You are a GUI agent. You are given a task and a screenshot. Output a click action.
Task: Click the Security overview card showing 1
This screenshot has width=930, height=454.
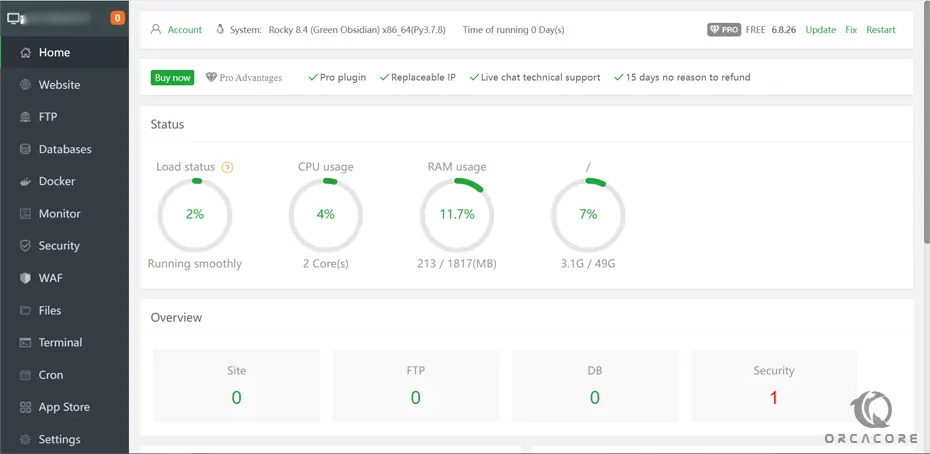click(773, 384)
